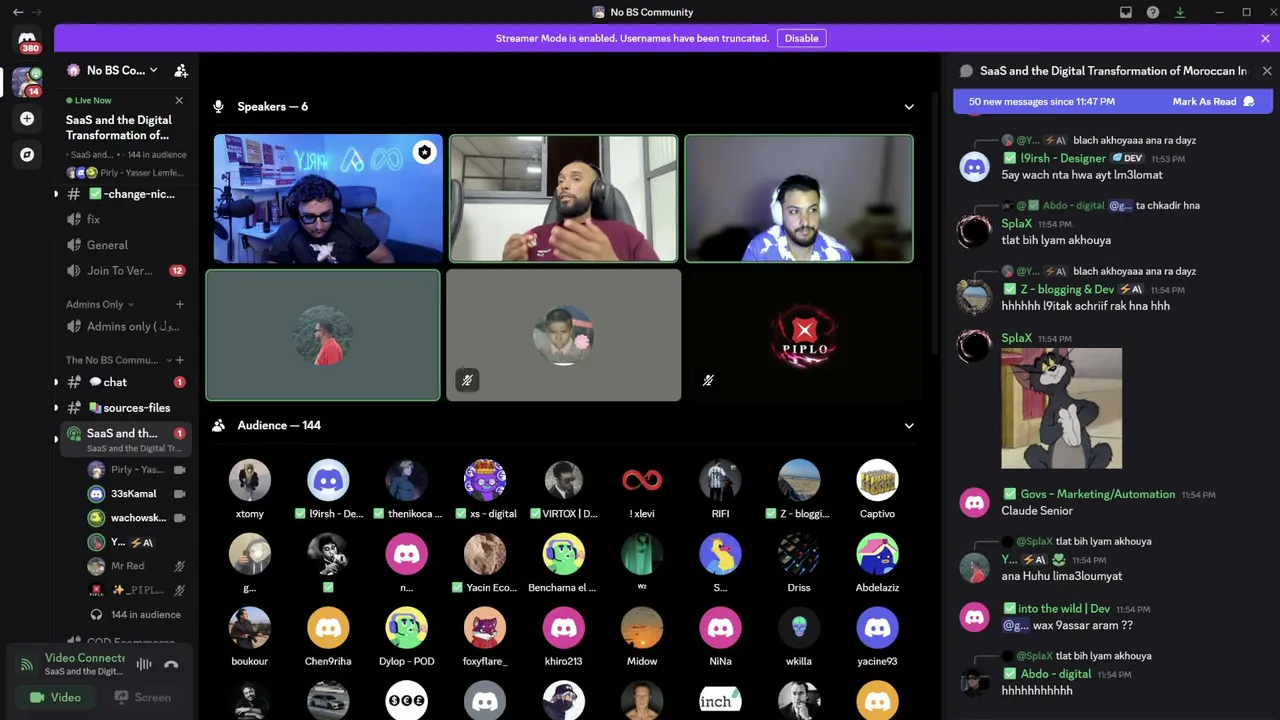This screenshot has width=1280, height=720.
Task: Expand the chat channel thread arrow
Action: [x=56, y=382]
